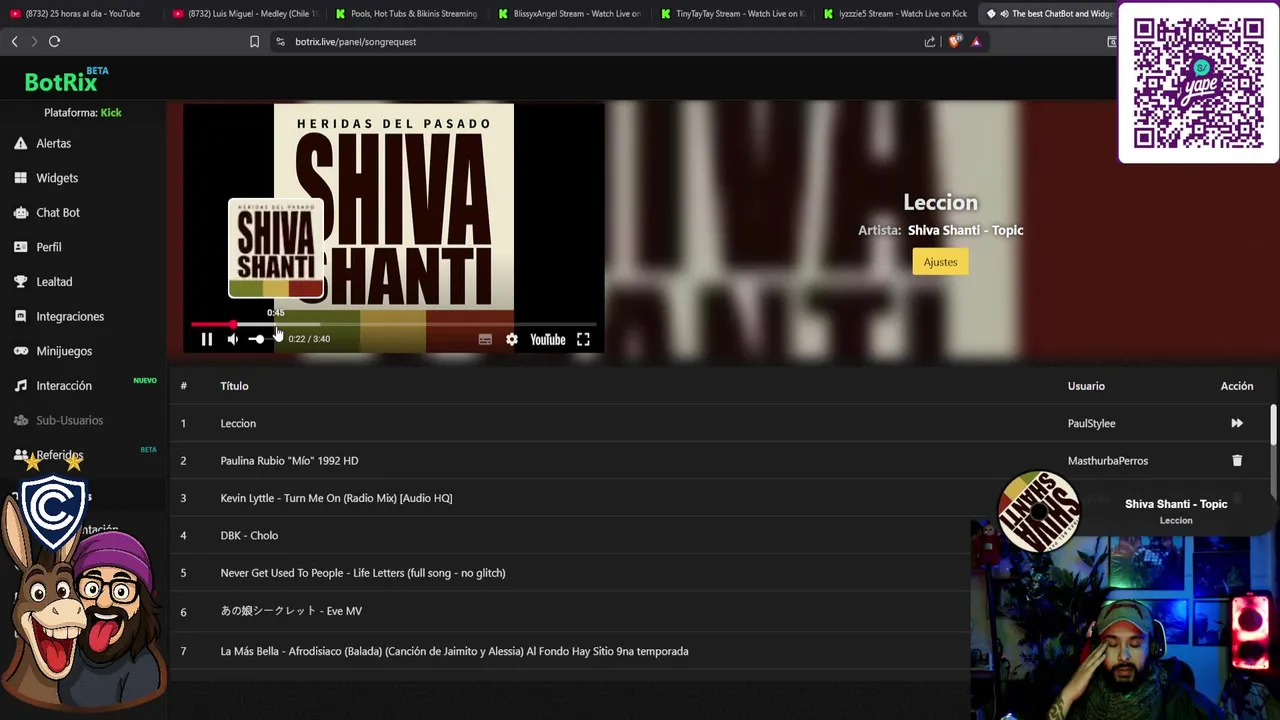Click the address bar botrix.live URL
The width and height of the screenshot is (1280, 720).
point(355,42)
